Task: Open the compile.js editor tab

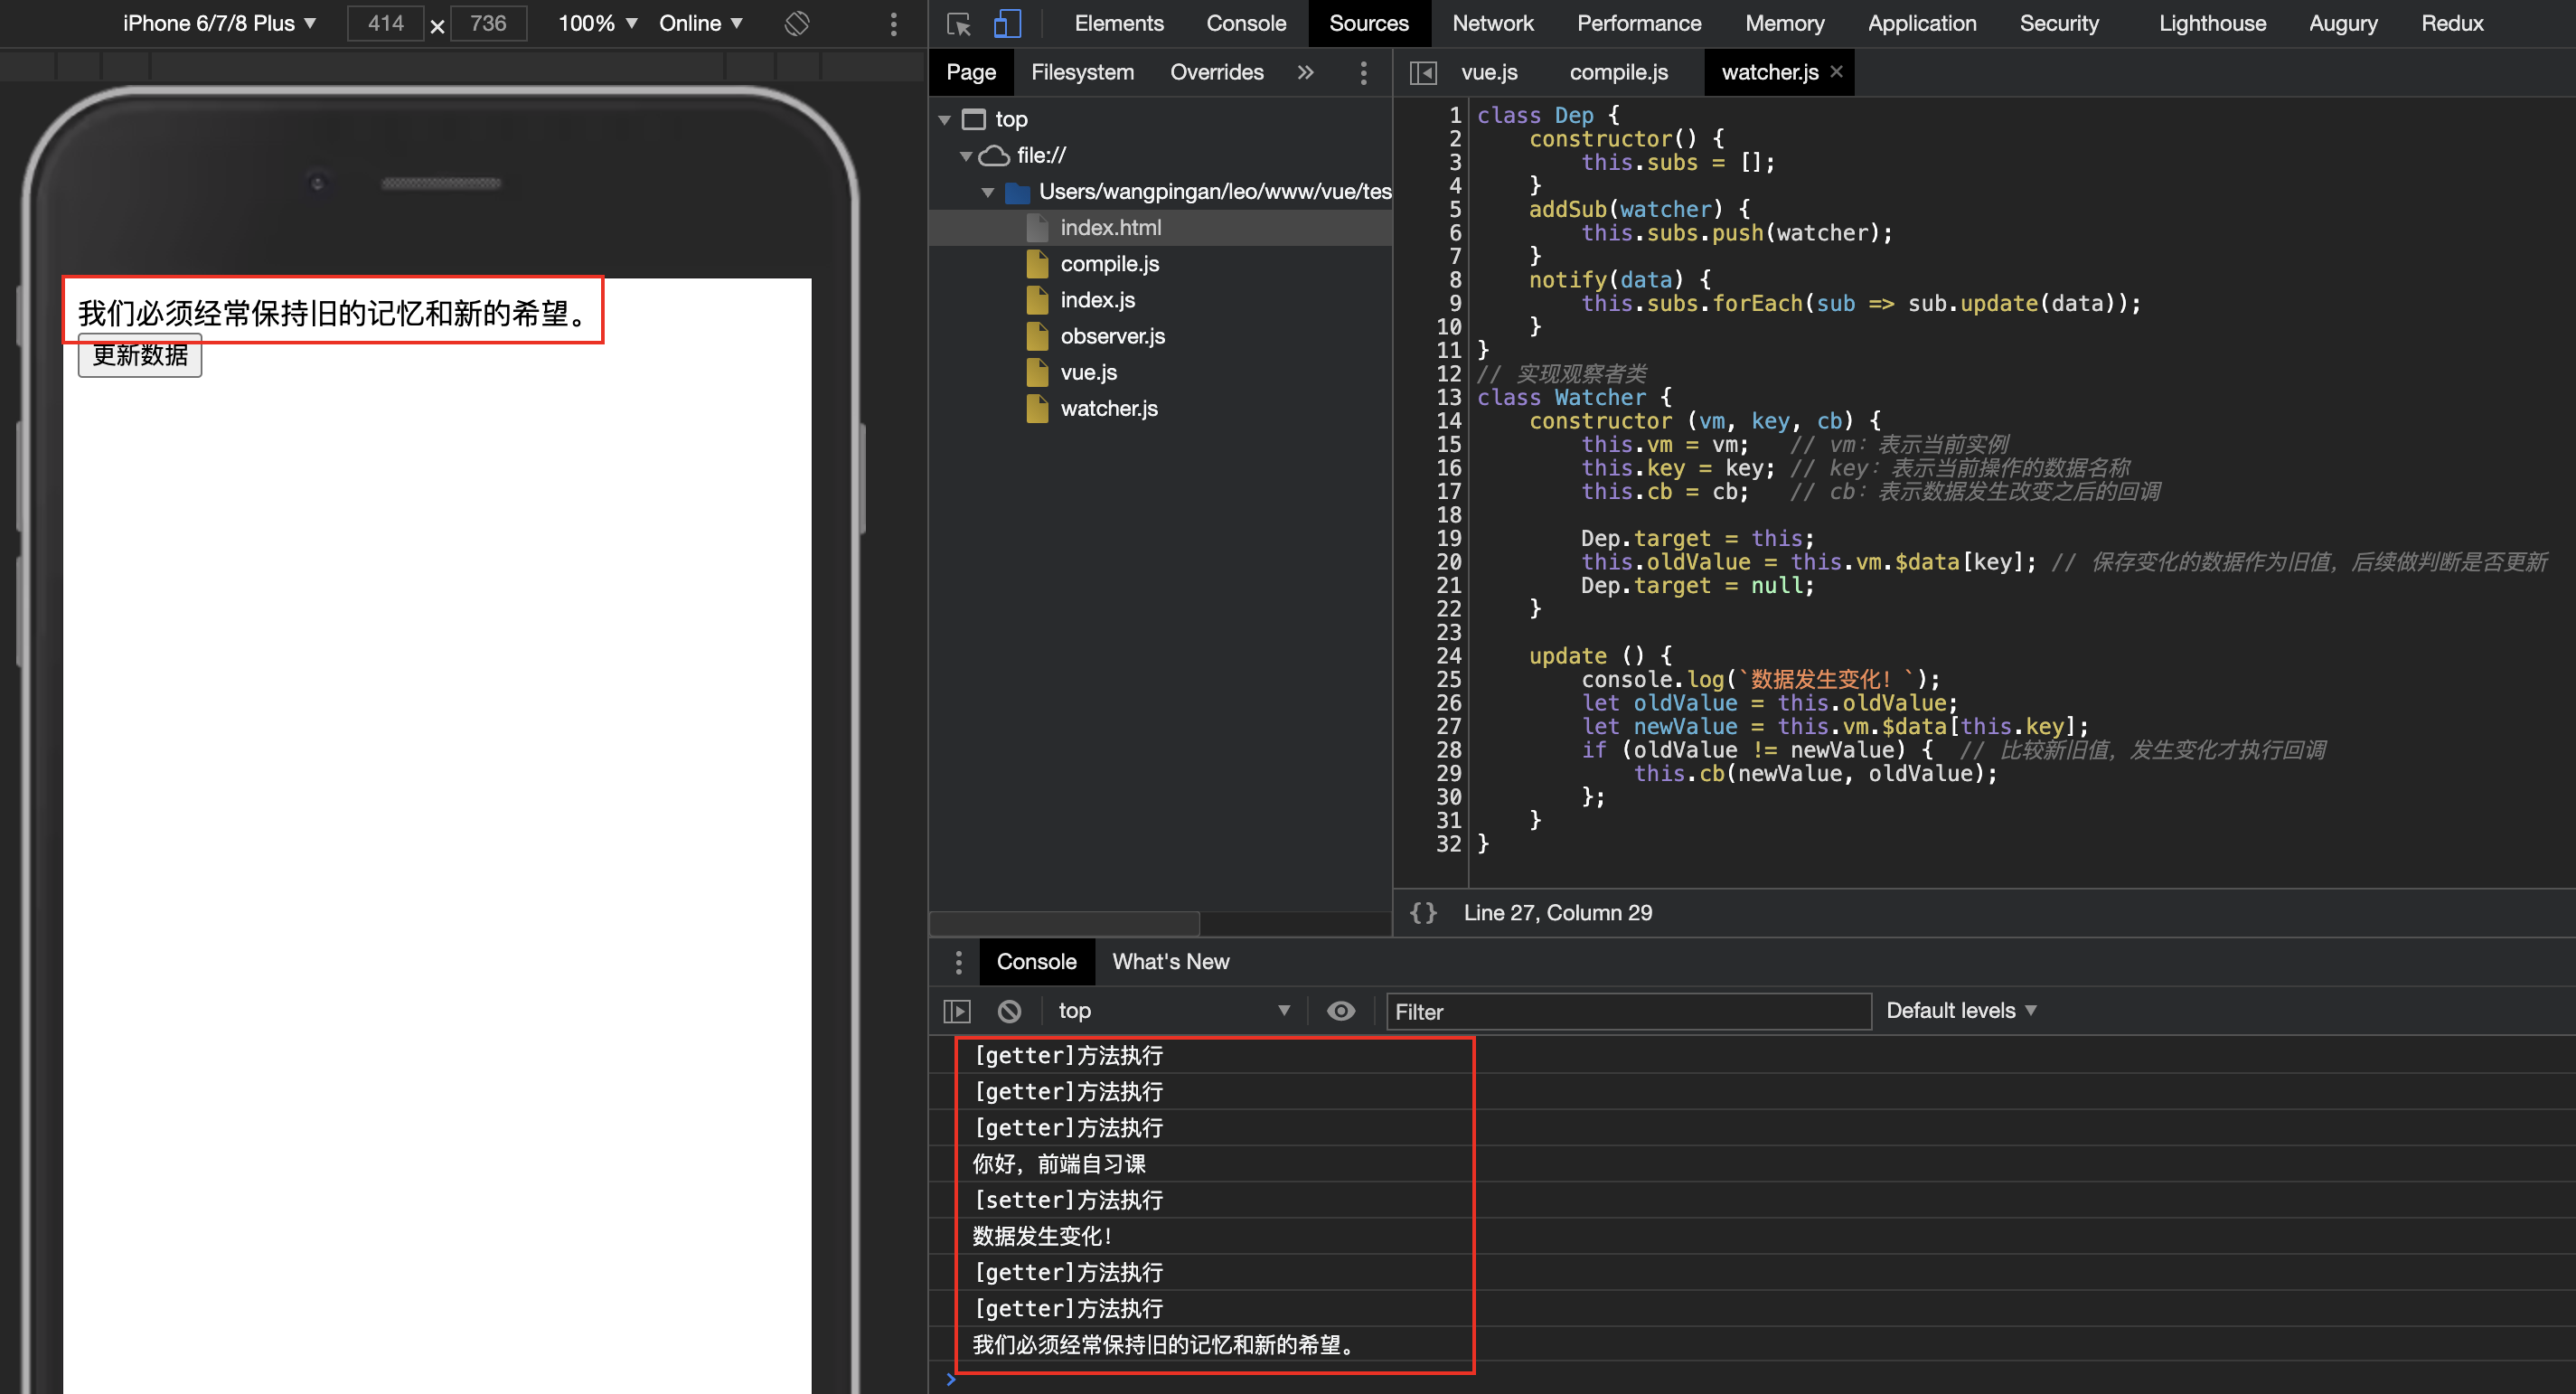Action: [x=1618, y=72]
